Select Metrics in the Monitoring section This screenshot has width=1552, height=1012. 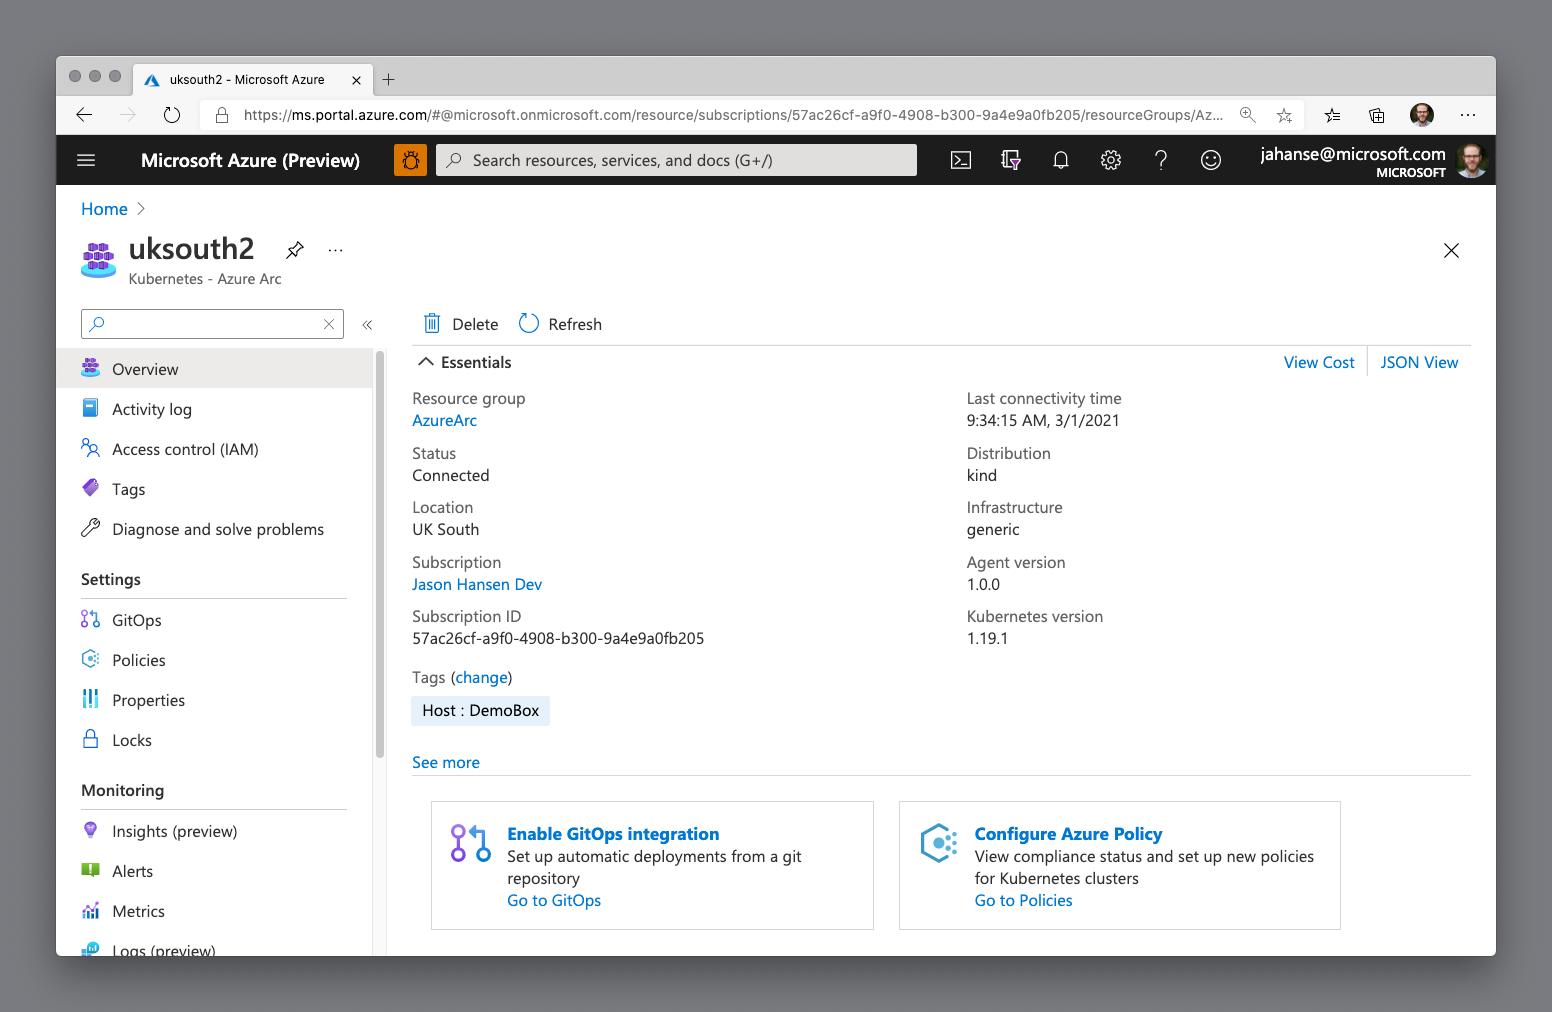pyautogui.click(x=138, y=911)
